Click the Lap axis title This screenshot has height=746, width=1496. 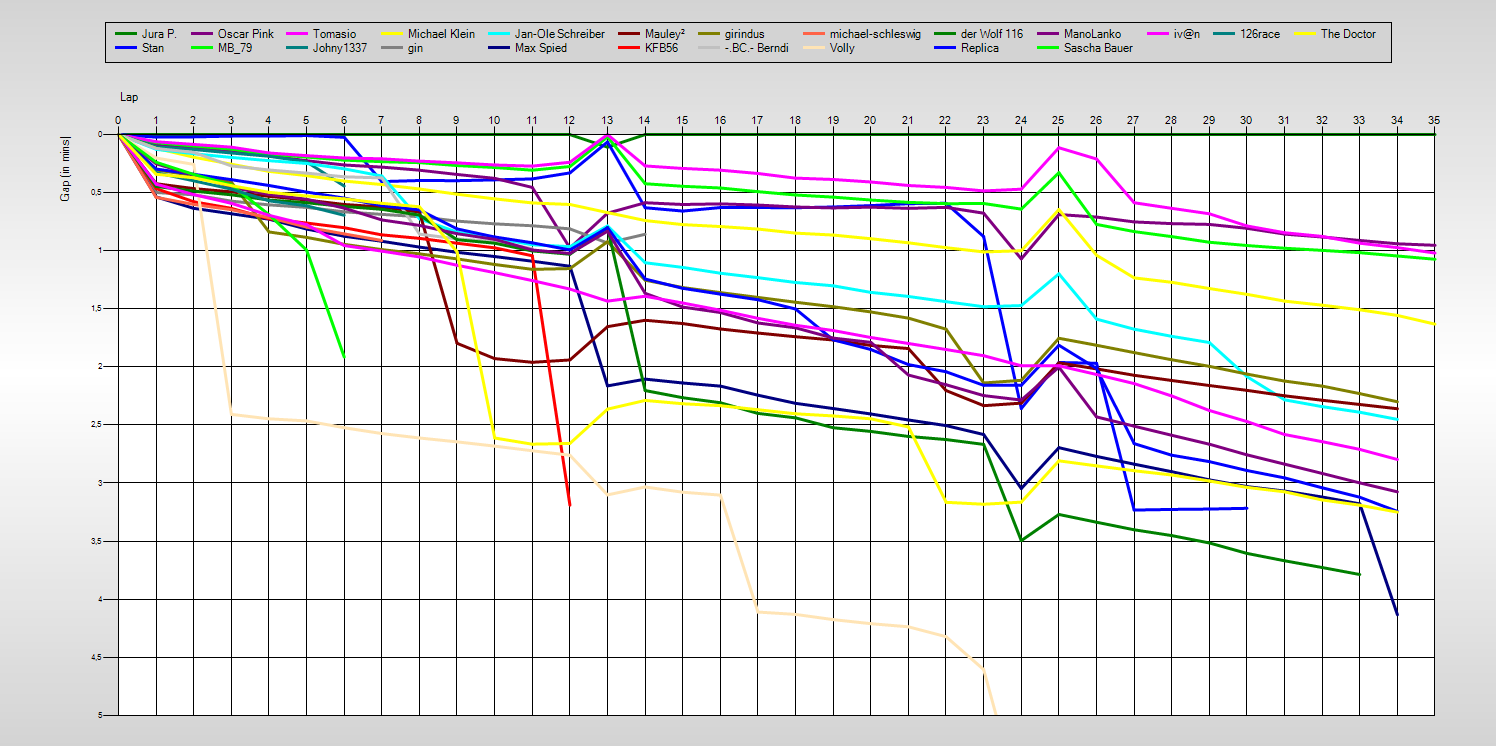(x=129, y=97)
